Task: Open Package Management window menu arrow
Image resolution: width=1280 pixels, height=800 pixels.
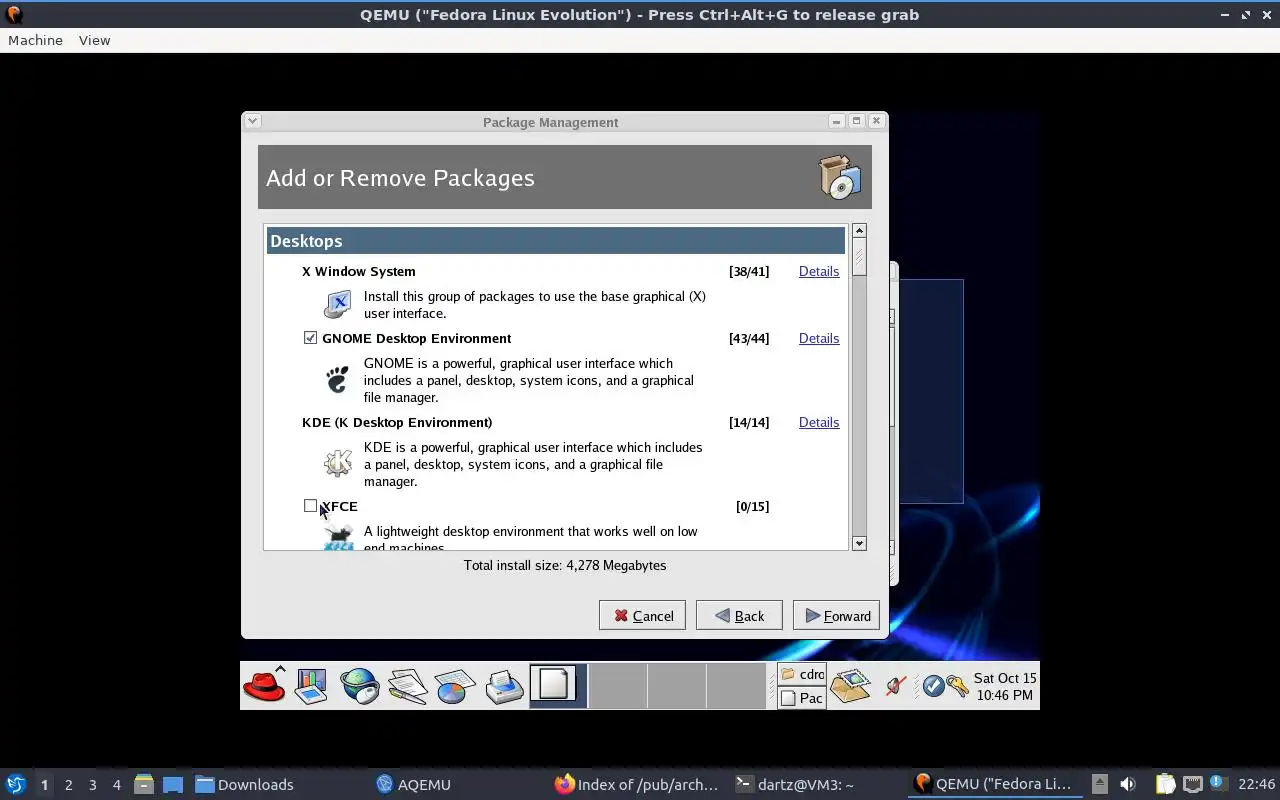Action: pos(253,121)
